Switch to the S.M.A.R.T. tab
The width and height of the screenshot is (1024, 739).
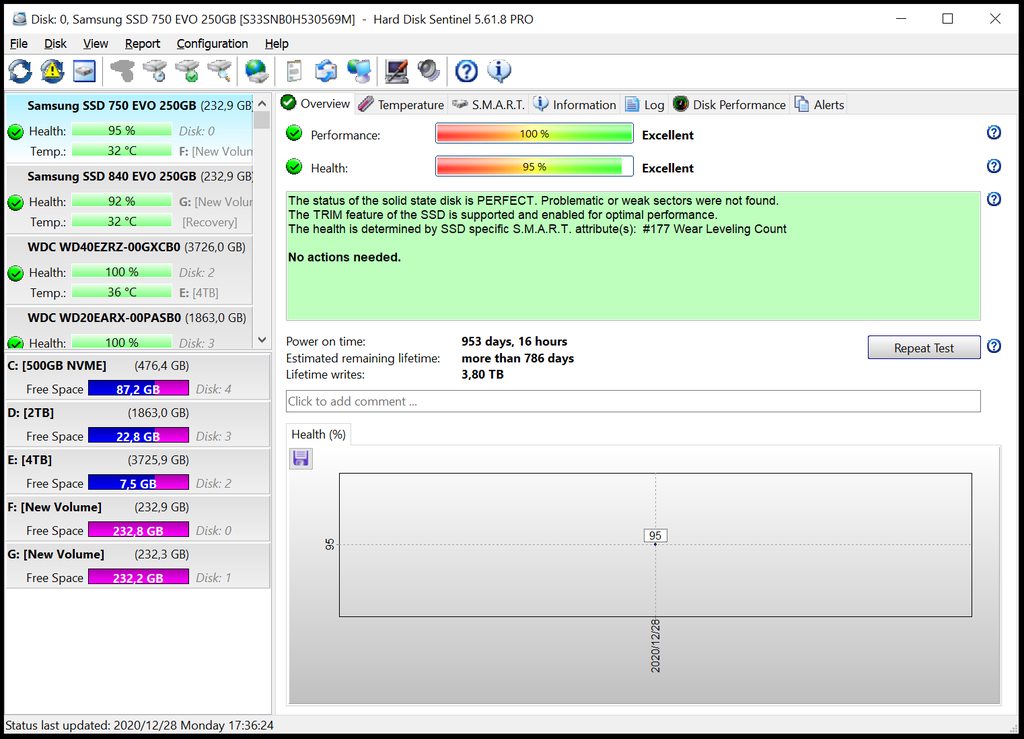488,104
